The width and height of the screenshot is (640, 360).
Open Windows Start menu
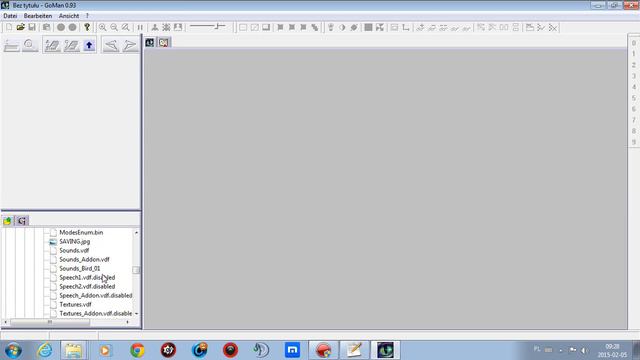click(x=13, y=350)
